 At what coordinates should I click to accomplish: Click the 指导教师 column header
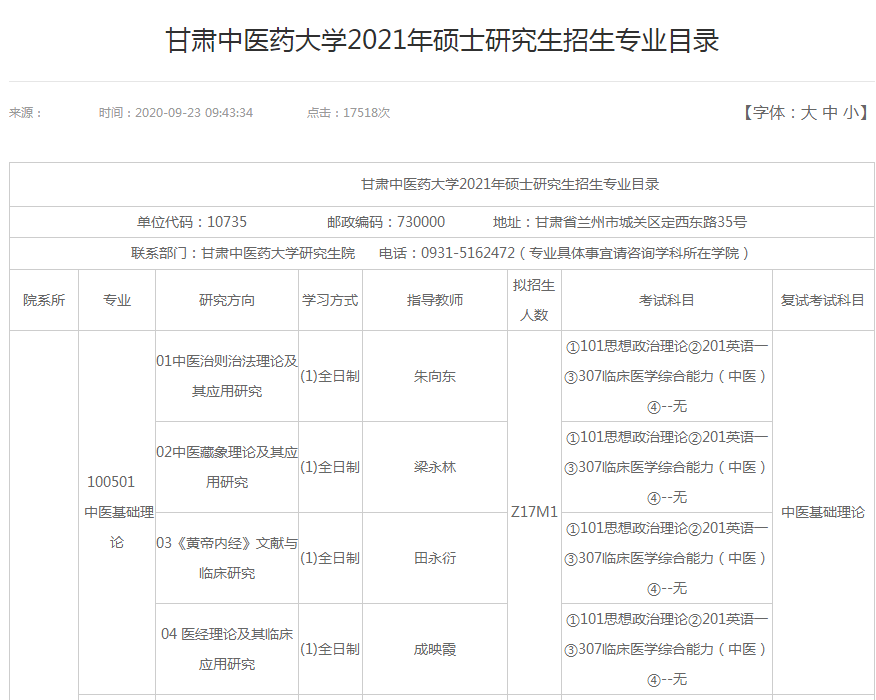click(434, 298)
